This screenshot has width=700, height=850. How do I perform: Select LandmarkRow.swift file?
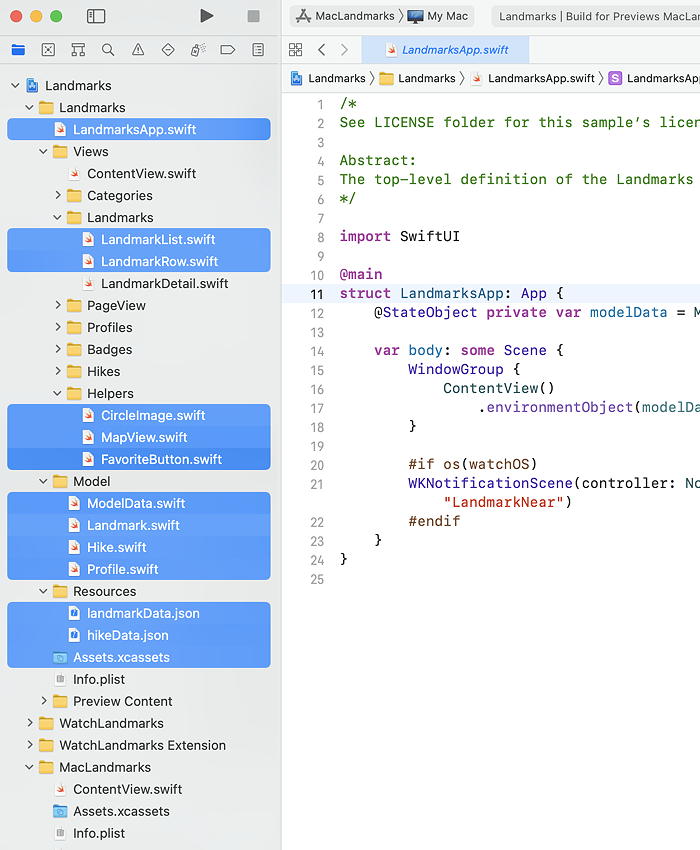[x=139, y=261]
